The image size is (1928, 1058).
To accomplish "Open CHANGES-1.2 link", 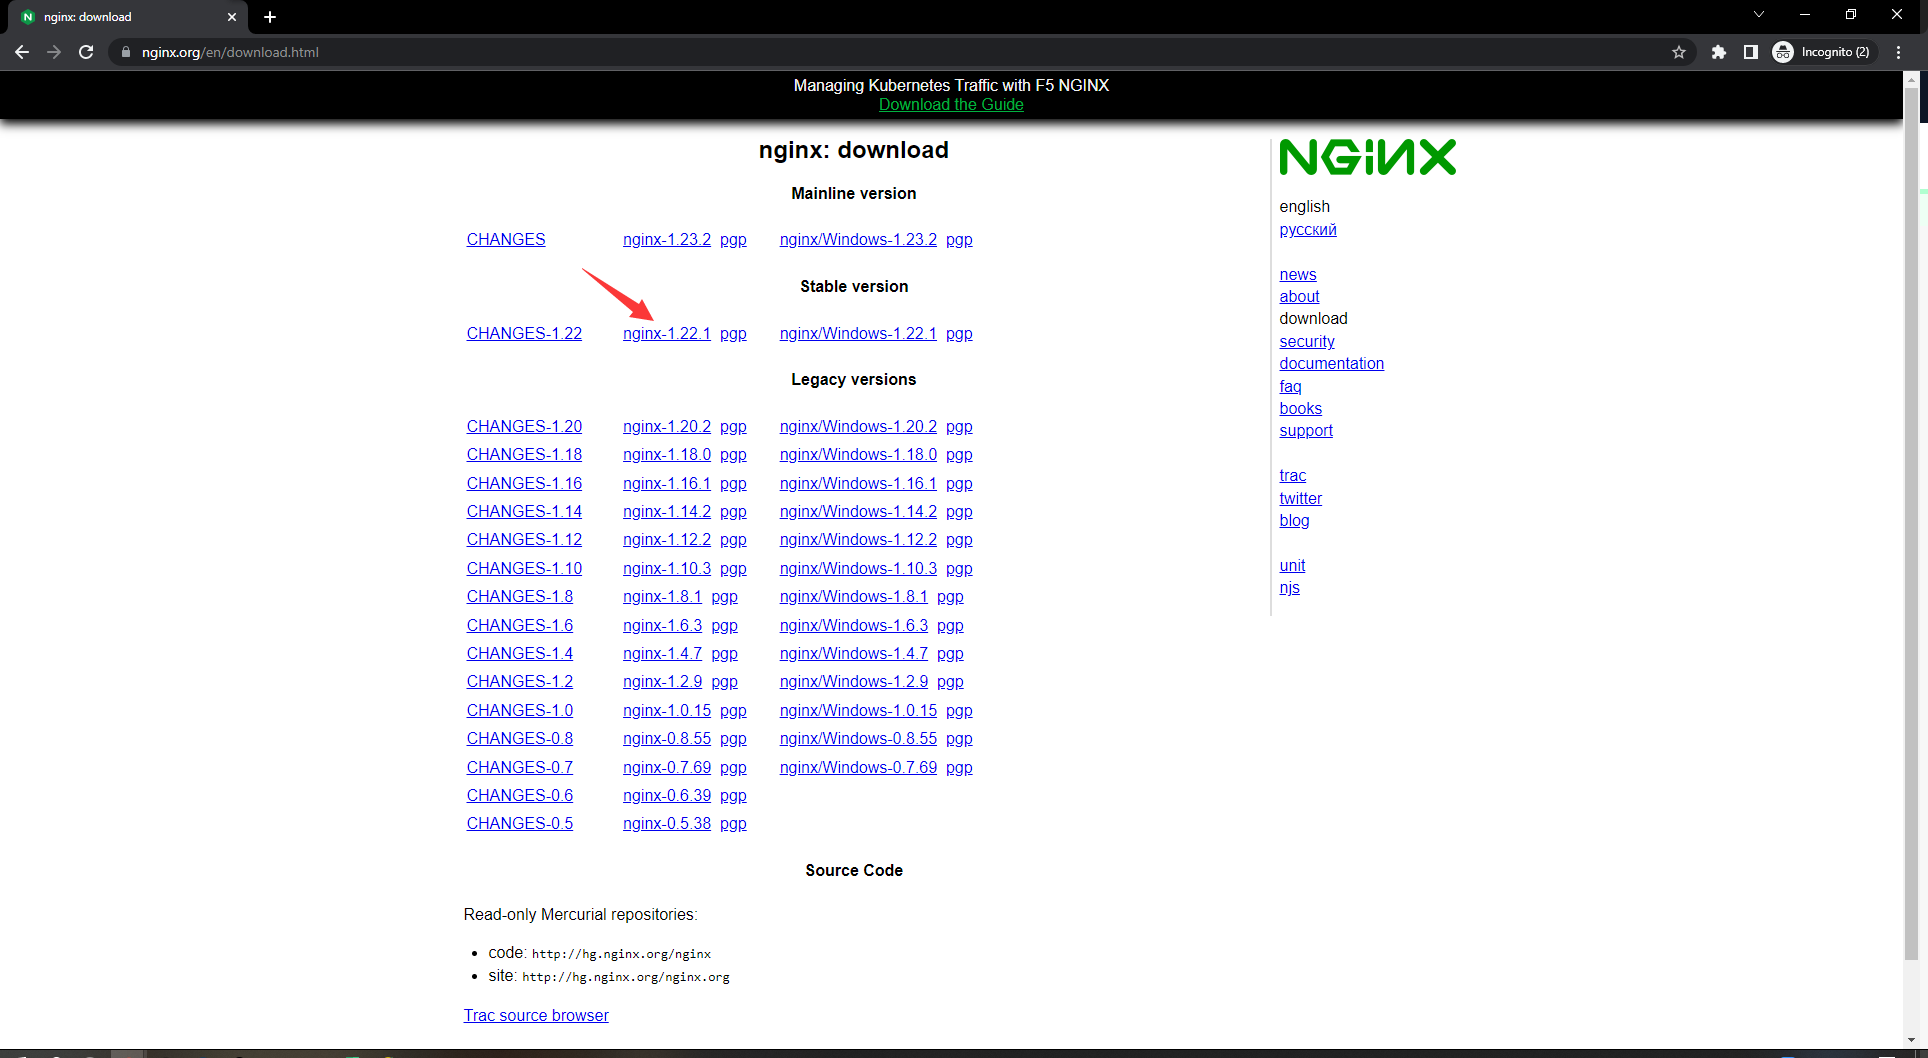I will tap(519, 681).
